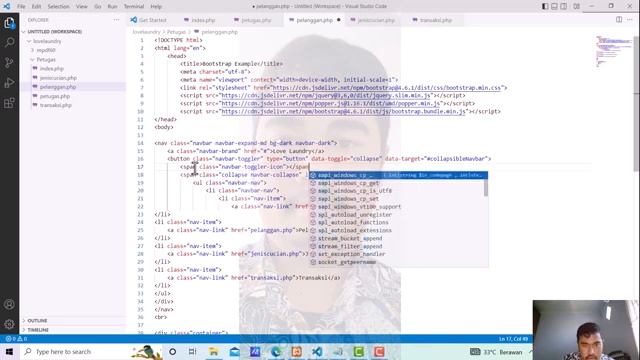Click the jquery.slim.min.js CDN link

326,96
